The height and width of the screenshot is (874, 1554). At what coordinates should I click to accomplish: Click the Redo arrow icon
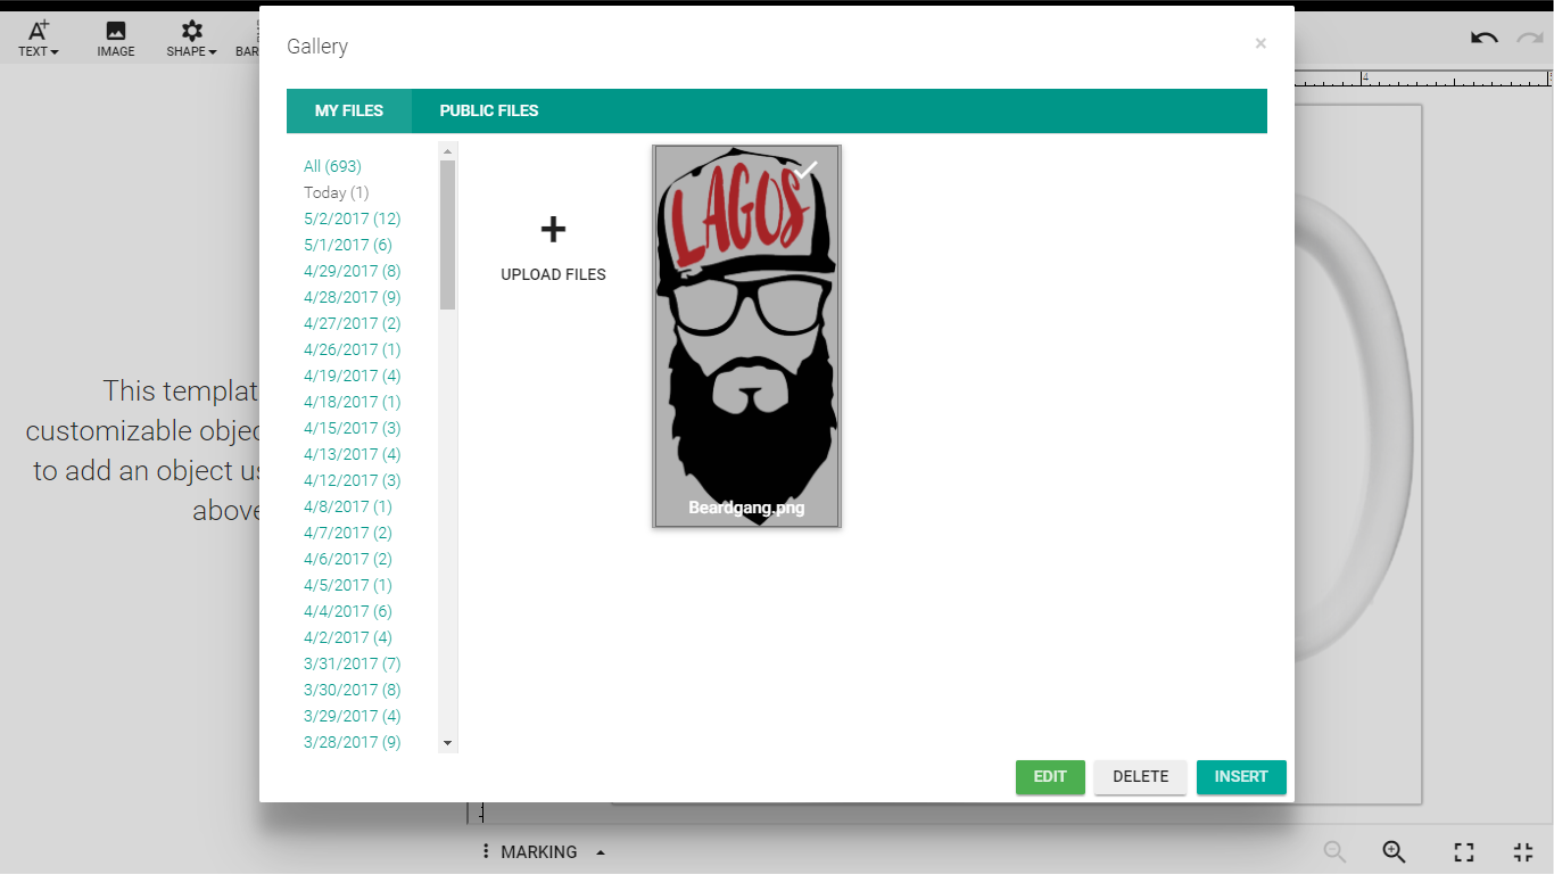pyautogui.click(x=1530, y=39)
